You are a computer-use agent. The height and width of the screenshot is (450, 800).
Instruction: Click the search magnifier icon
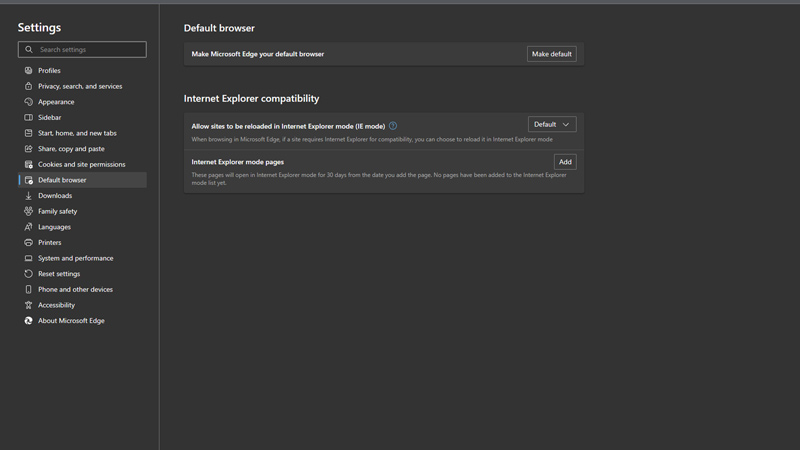(x=29, y=49)
